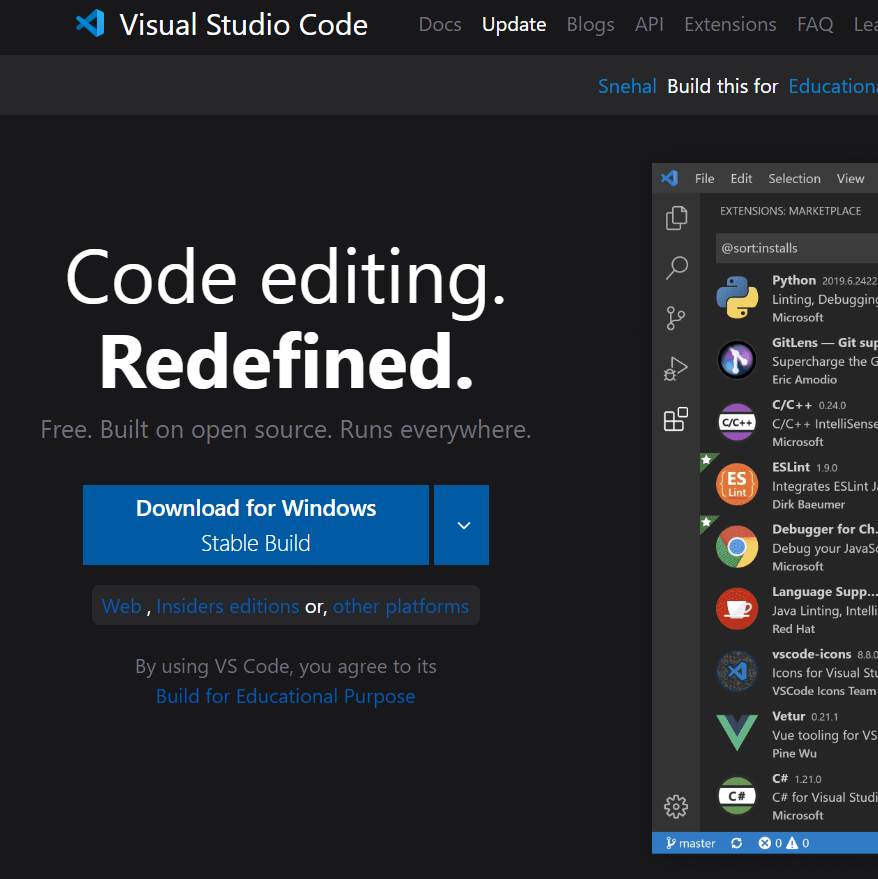
Task: Expand the download options dropdown arrow
Action: tap(463, 525)
